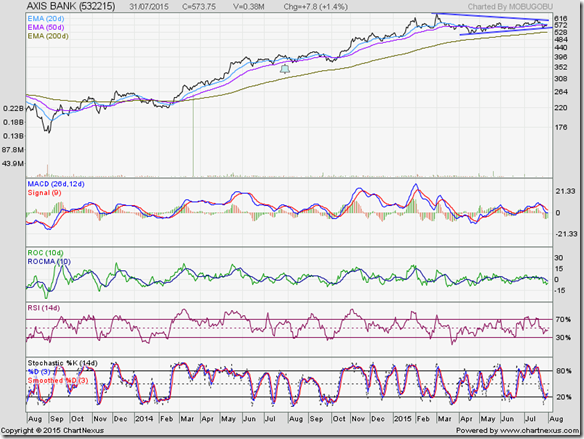This screenshot has height=439, width=584.
Task: Open the www.chartnexus.com link
Action: click(x=539, y=430)
